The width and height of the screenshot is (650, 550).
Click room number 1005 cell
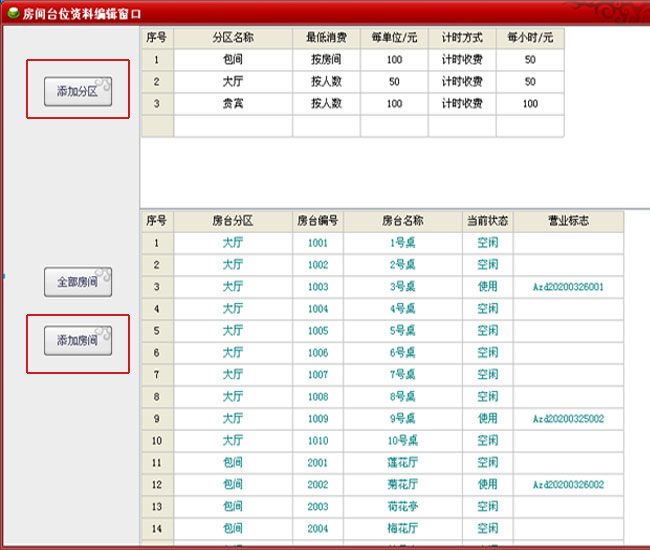tap(318, 331)
